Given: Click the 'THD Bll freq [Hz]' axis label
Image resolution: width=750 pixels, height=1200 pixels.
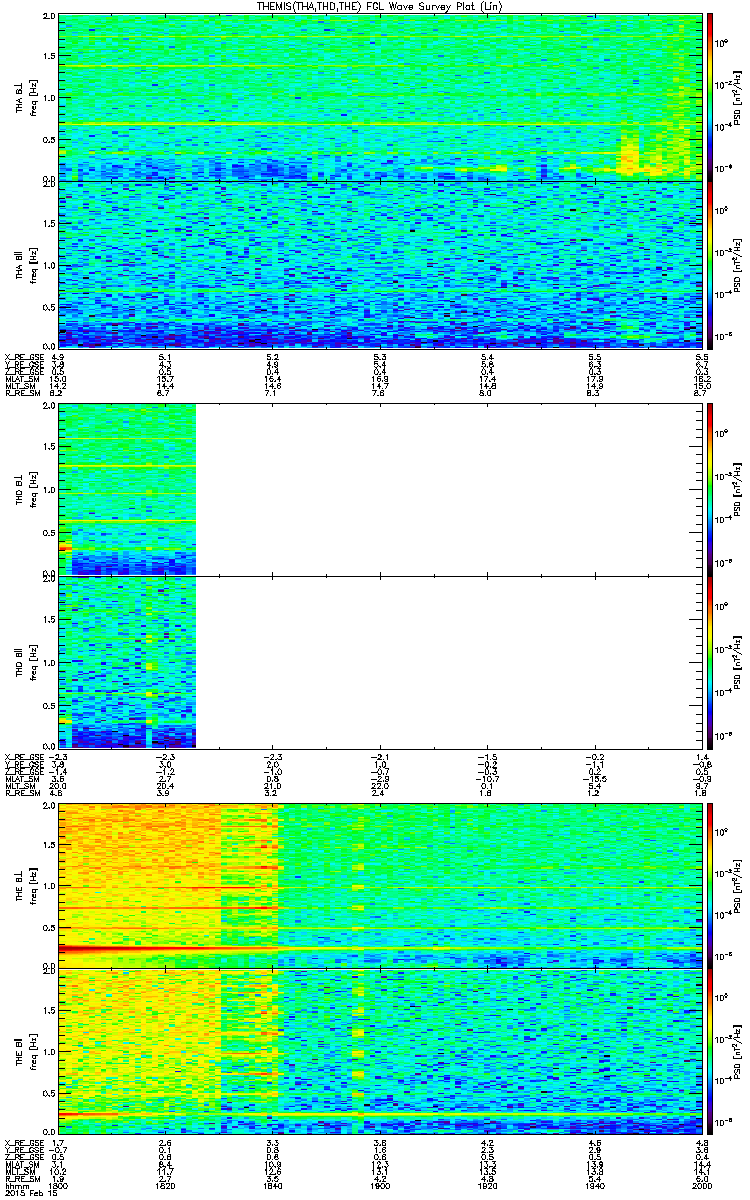Looking at the screenshot, I should (x=24, y=661).
